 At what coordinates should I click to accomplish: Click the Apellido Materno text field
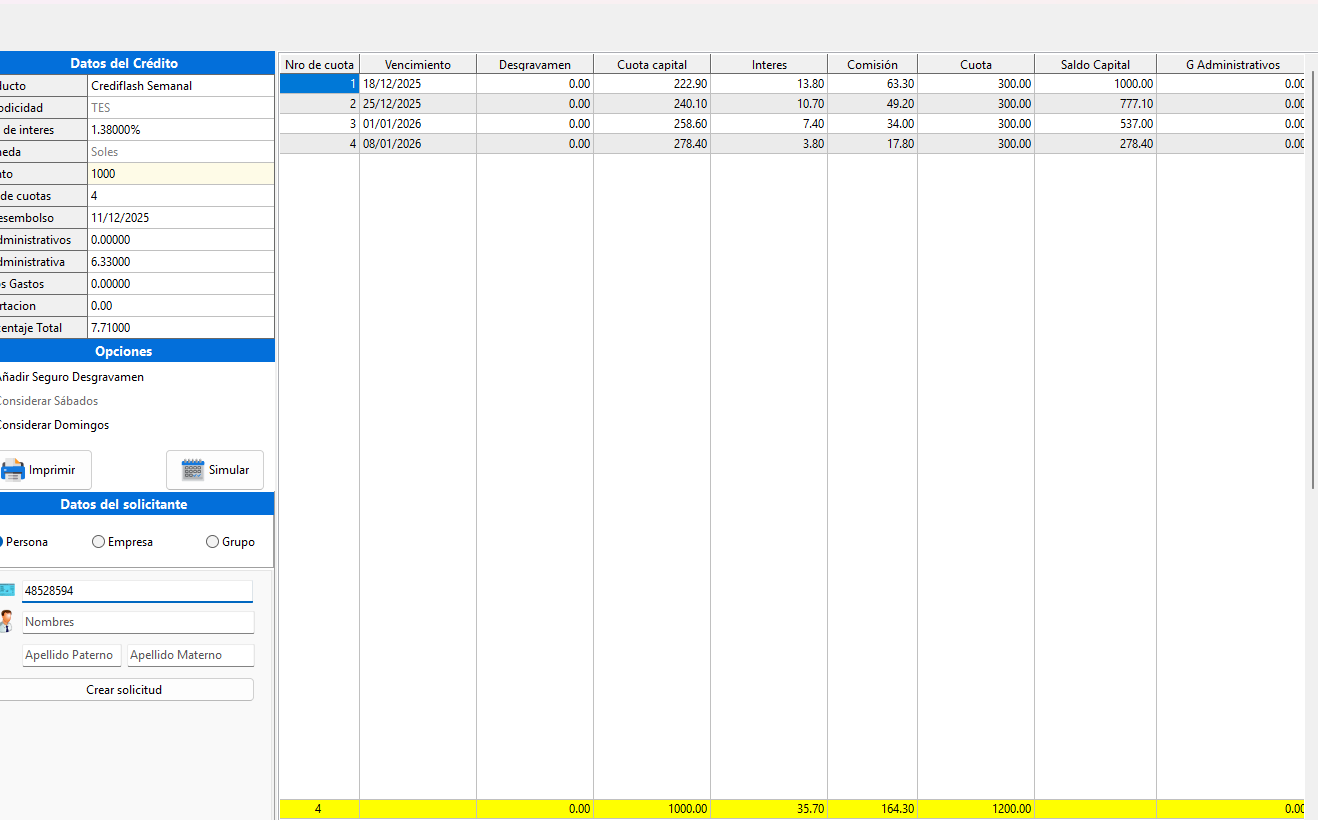click(x=190, y=655)
